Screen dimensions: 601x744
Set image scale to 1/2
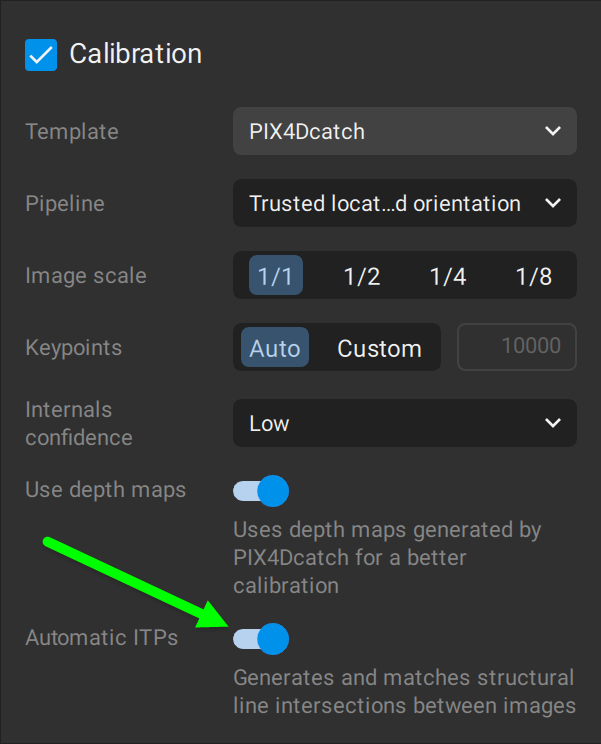(x=362, y=276)
